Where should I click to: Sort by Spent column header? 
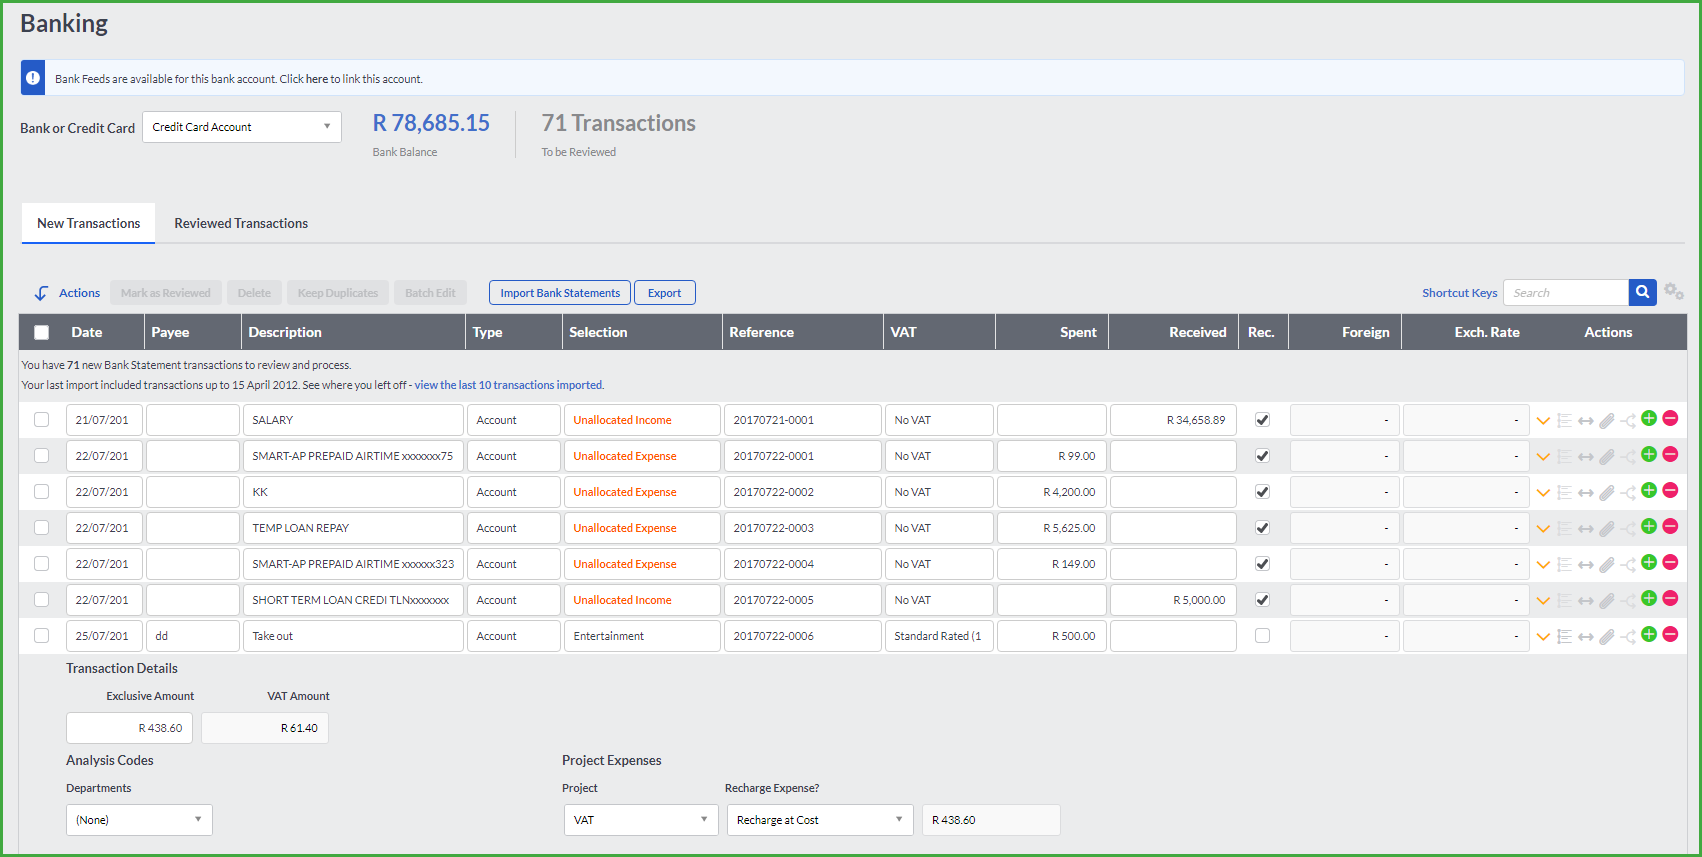[x=1078, y=332]
